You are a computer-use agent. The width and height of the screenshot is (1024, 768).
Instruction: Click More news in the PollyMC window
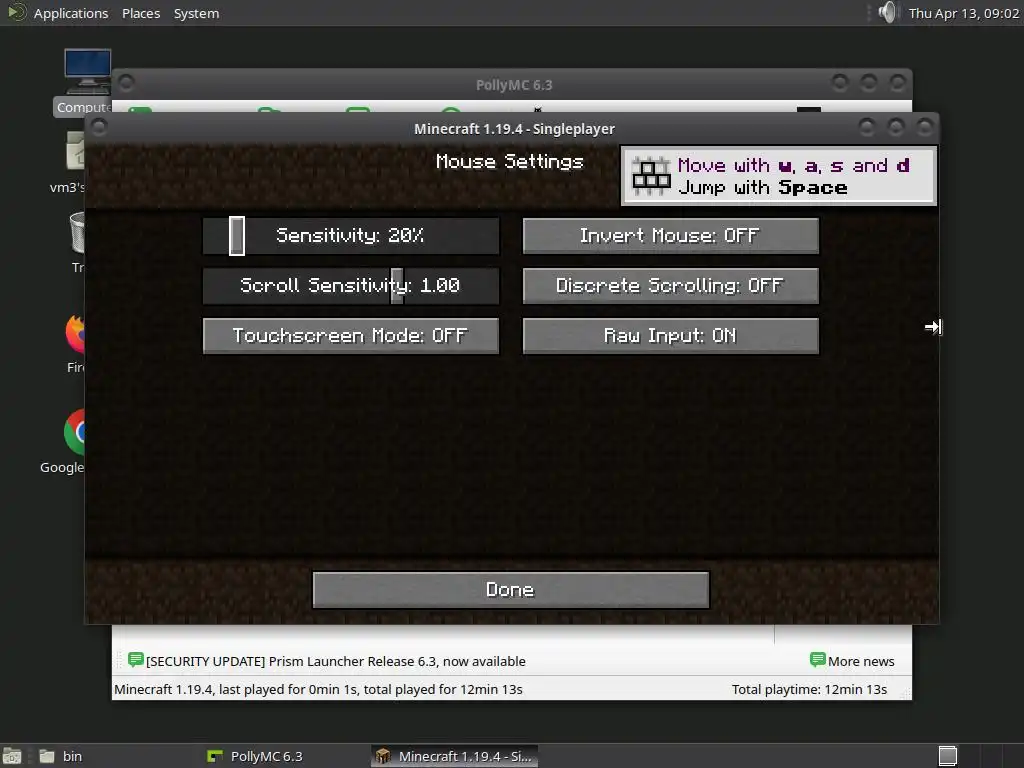coord(852,661)
